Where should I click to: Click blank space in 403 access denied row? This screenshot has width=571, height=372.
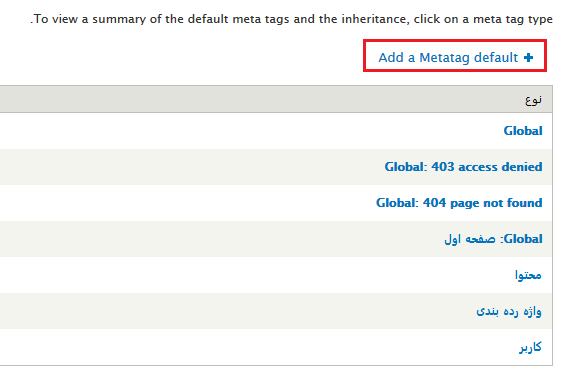(x=182, y=167)
